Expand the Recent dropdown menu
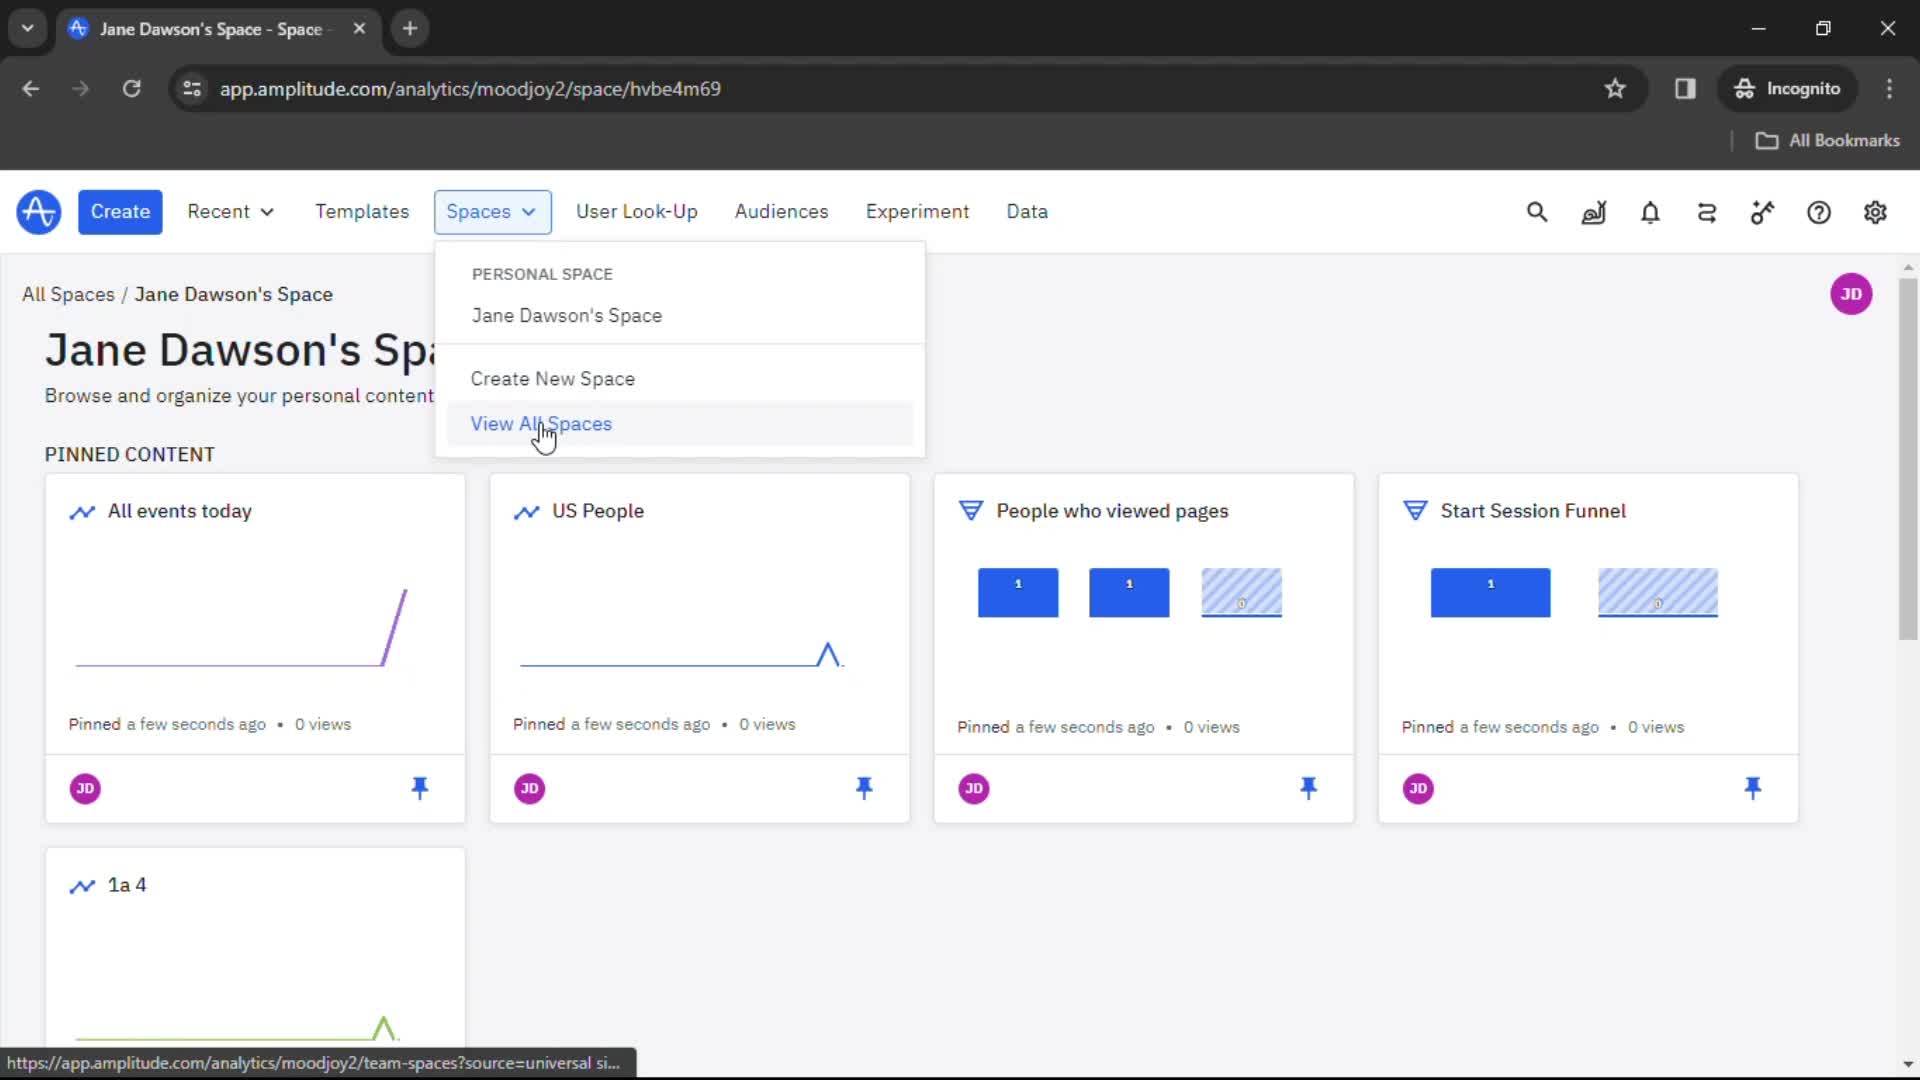 coord(229,211)
